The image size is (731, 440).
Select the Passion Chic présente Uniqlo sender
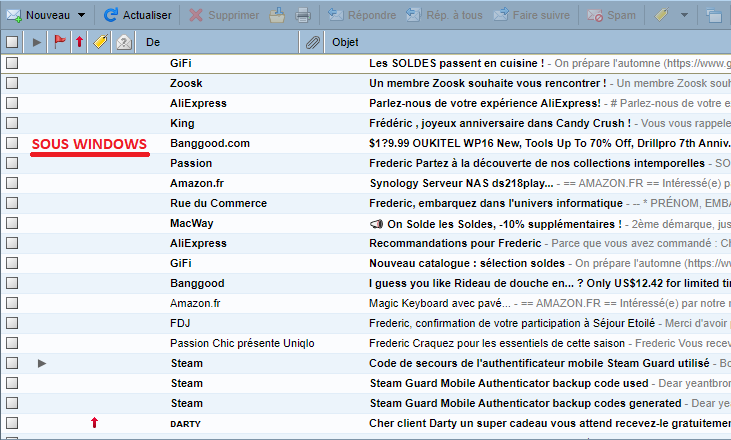(242, 343)
